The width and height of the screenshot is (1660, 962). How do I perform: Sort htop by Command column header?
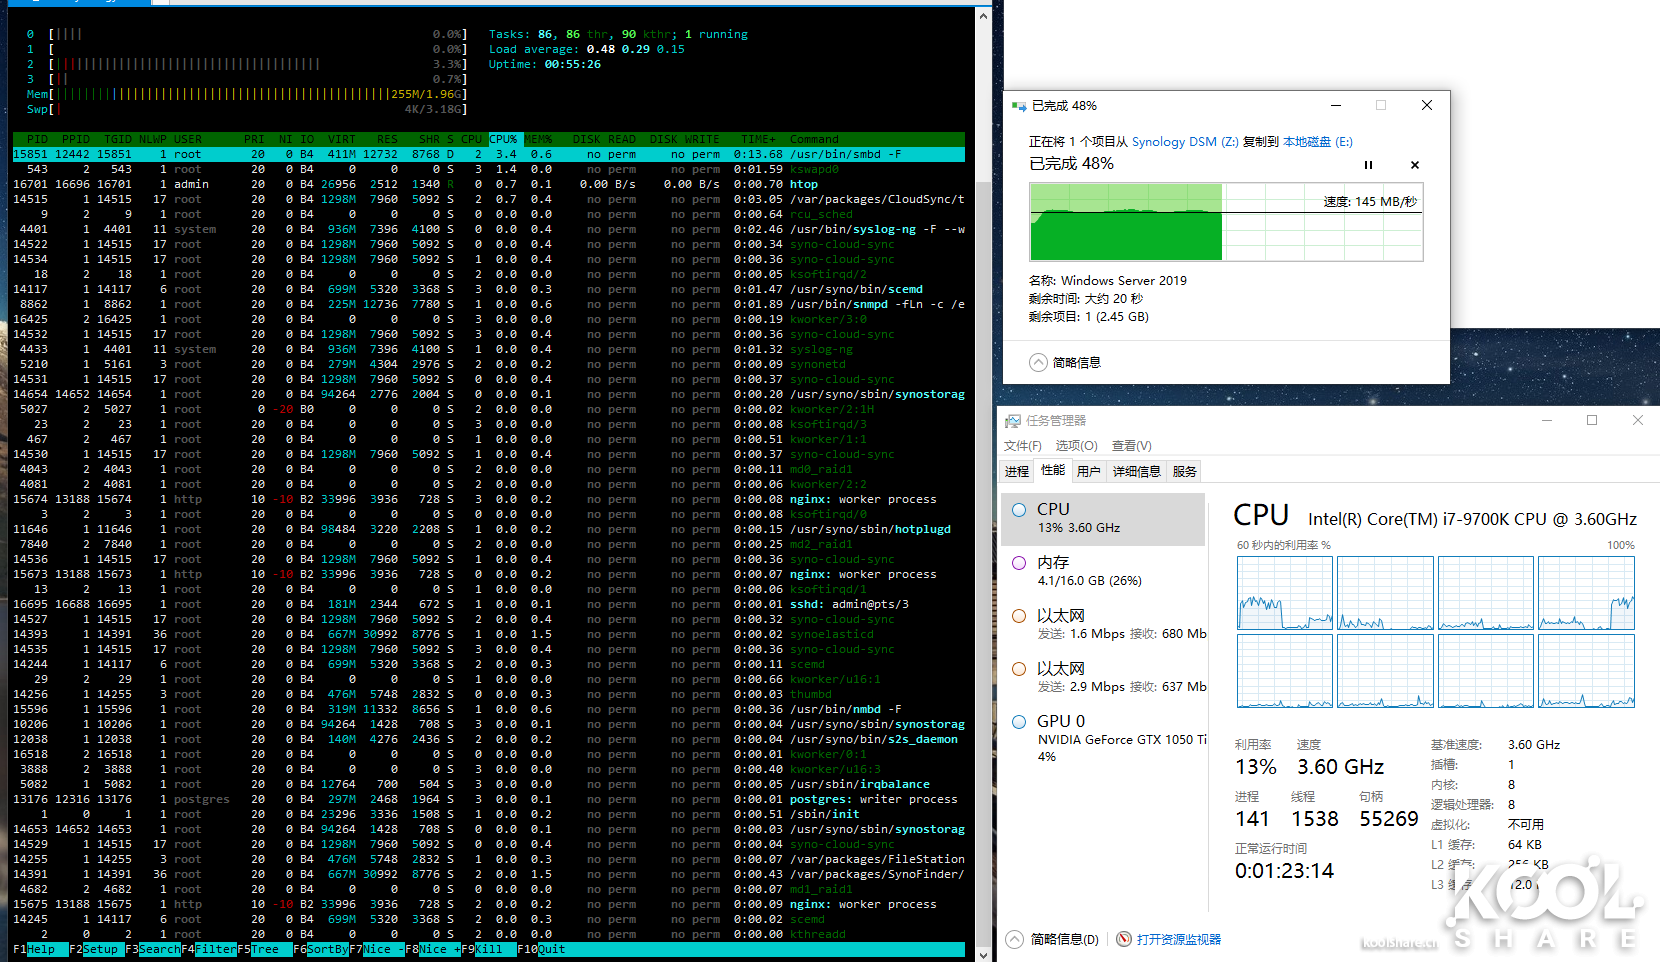814,140
